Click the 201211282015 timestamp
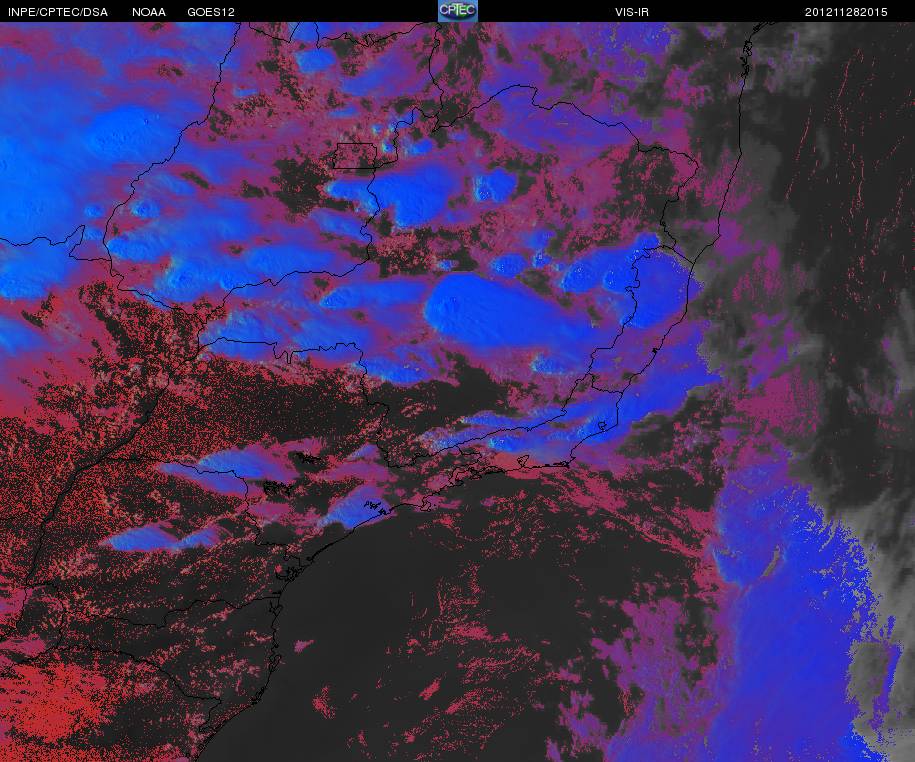This screenshot has width=915, height=762. 846,12
